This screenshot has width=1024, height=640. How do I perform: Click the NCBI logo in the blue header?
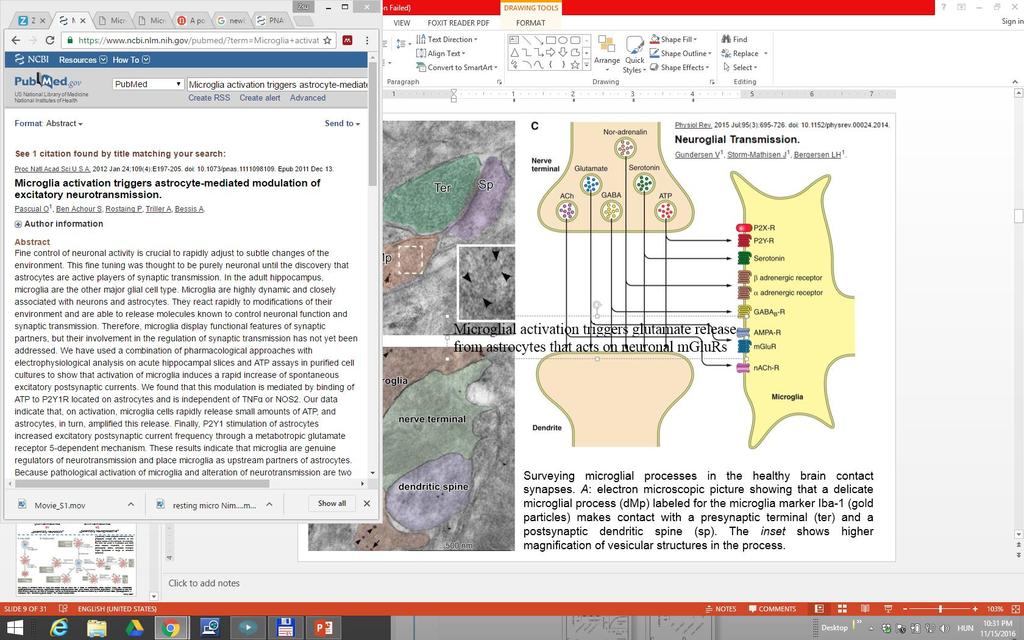(32, 59)
